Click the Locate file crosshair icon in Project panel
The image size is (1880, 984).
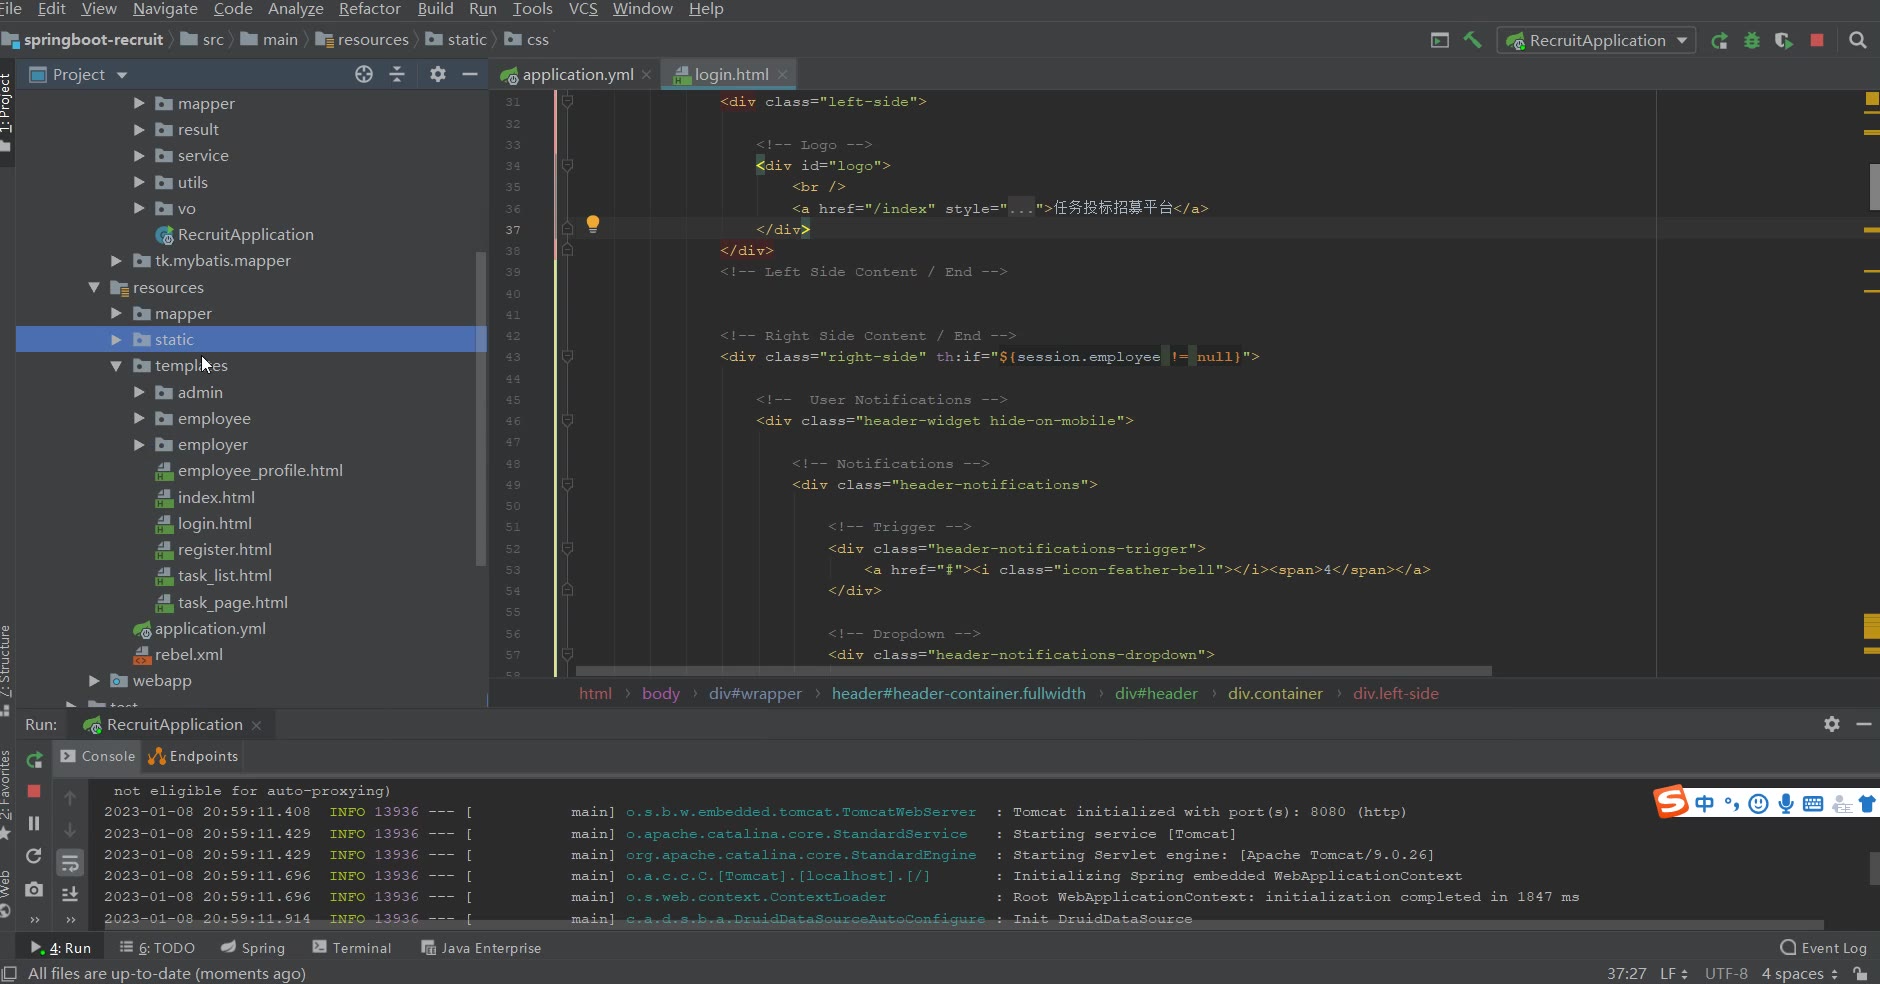click(364, 75)
